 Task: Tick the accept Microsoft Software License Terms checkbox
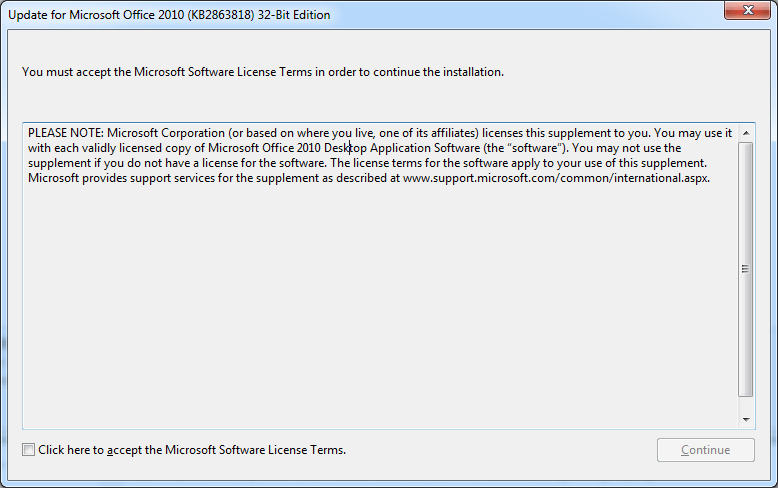point(28,450)
